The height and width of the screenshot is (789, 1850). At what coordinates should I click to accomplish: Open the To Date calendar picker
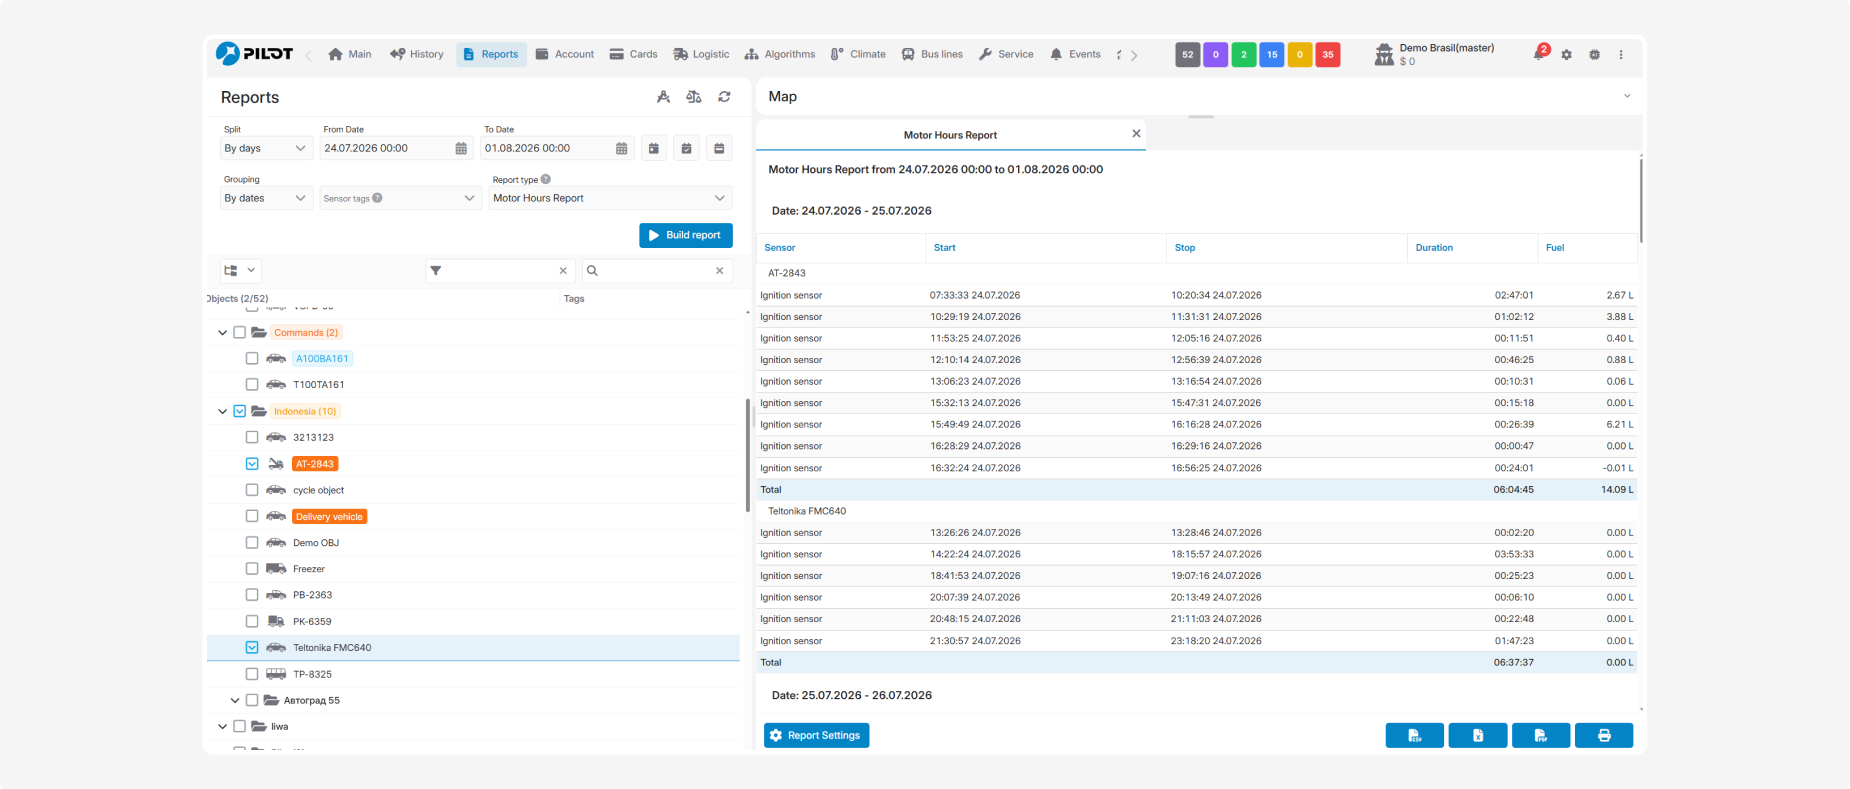coord(622,148)
